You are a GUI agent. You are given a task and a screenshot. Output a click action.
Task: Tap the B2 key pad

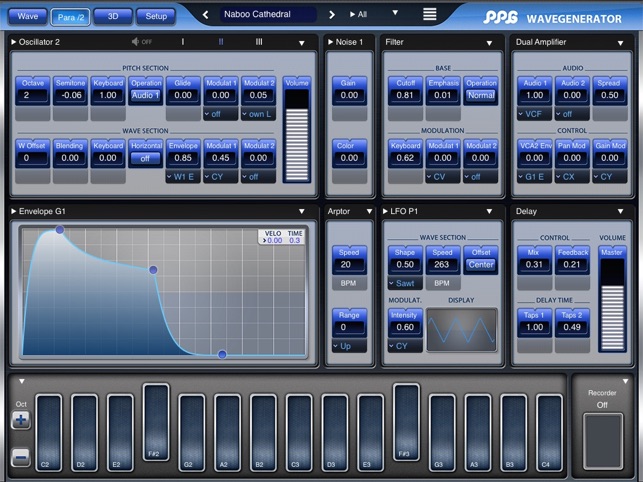263,432
